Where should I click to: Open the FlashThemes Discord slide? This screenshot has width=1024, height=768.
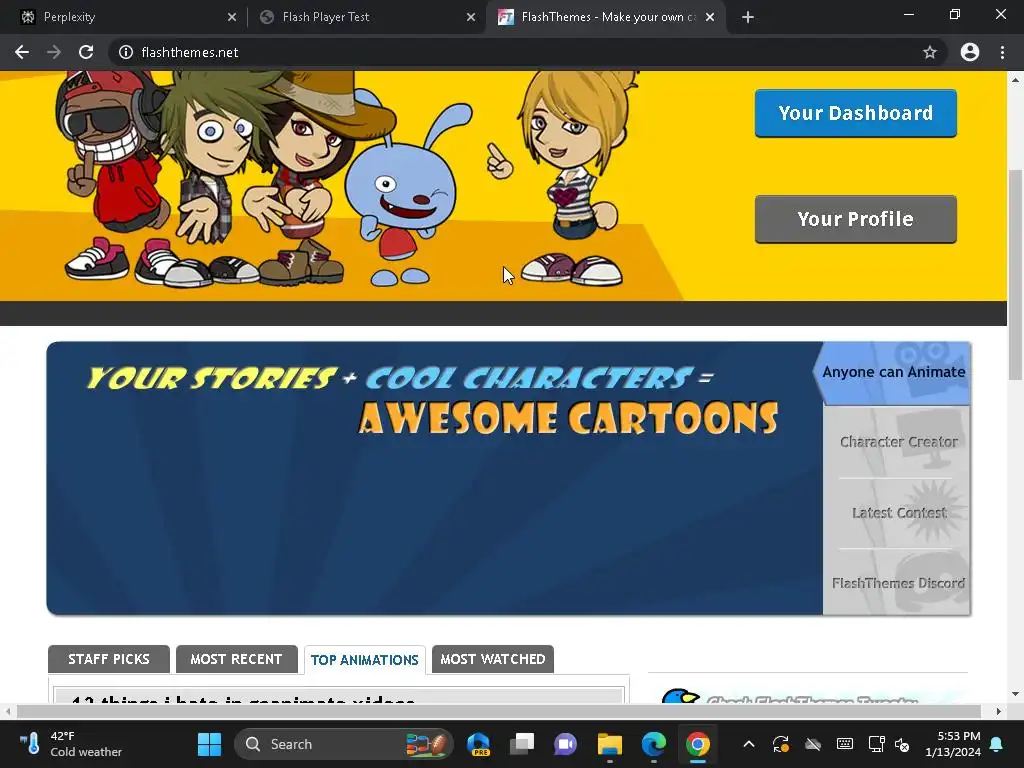[x=897, y=583]
